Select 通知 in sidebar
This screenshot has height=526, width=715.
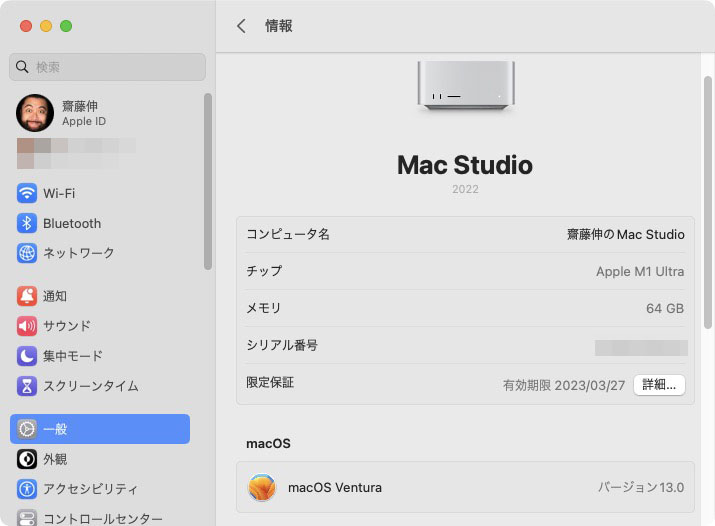(x=55, y=296)
